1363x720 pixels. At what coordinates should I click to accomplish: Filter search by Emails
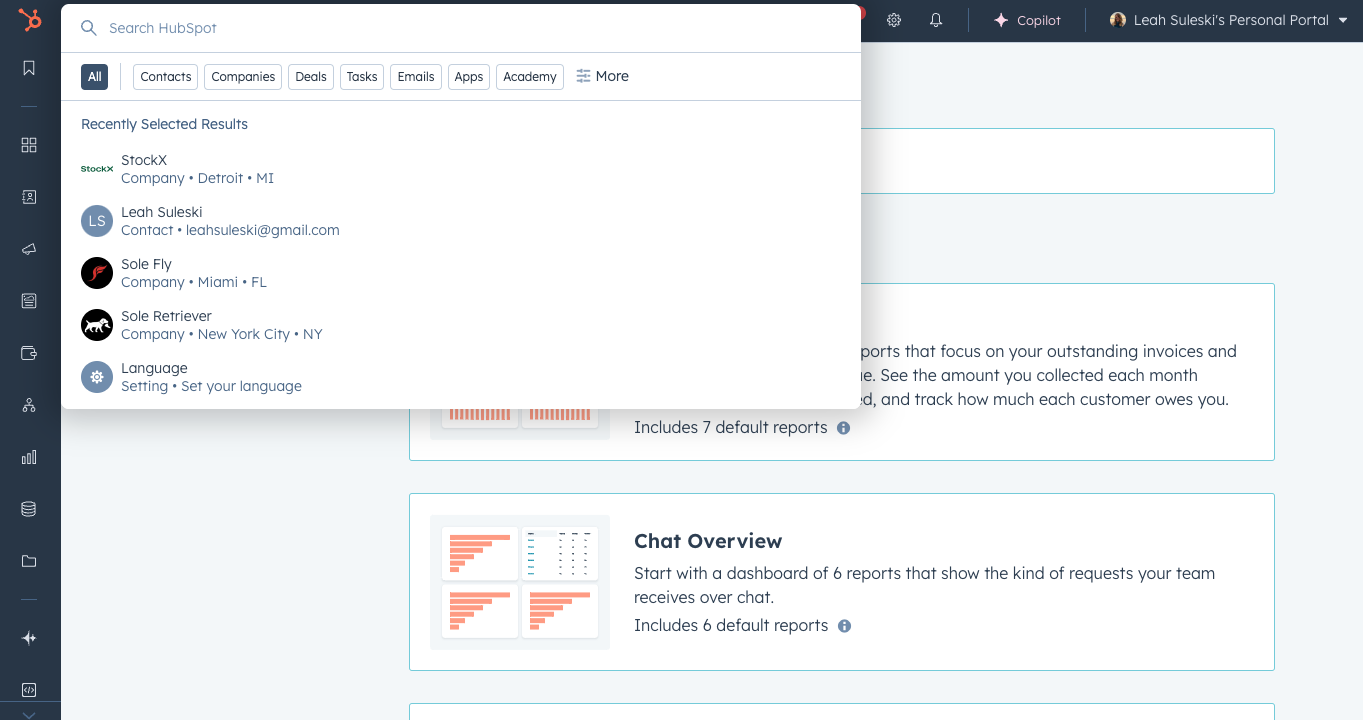pyautogui.click(x=416, y=77)
